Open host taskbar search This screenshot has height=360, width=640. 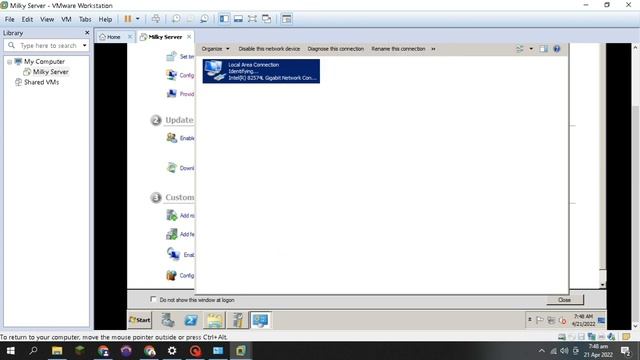33,351
